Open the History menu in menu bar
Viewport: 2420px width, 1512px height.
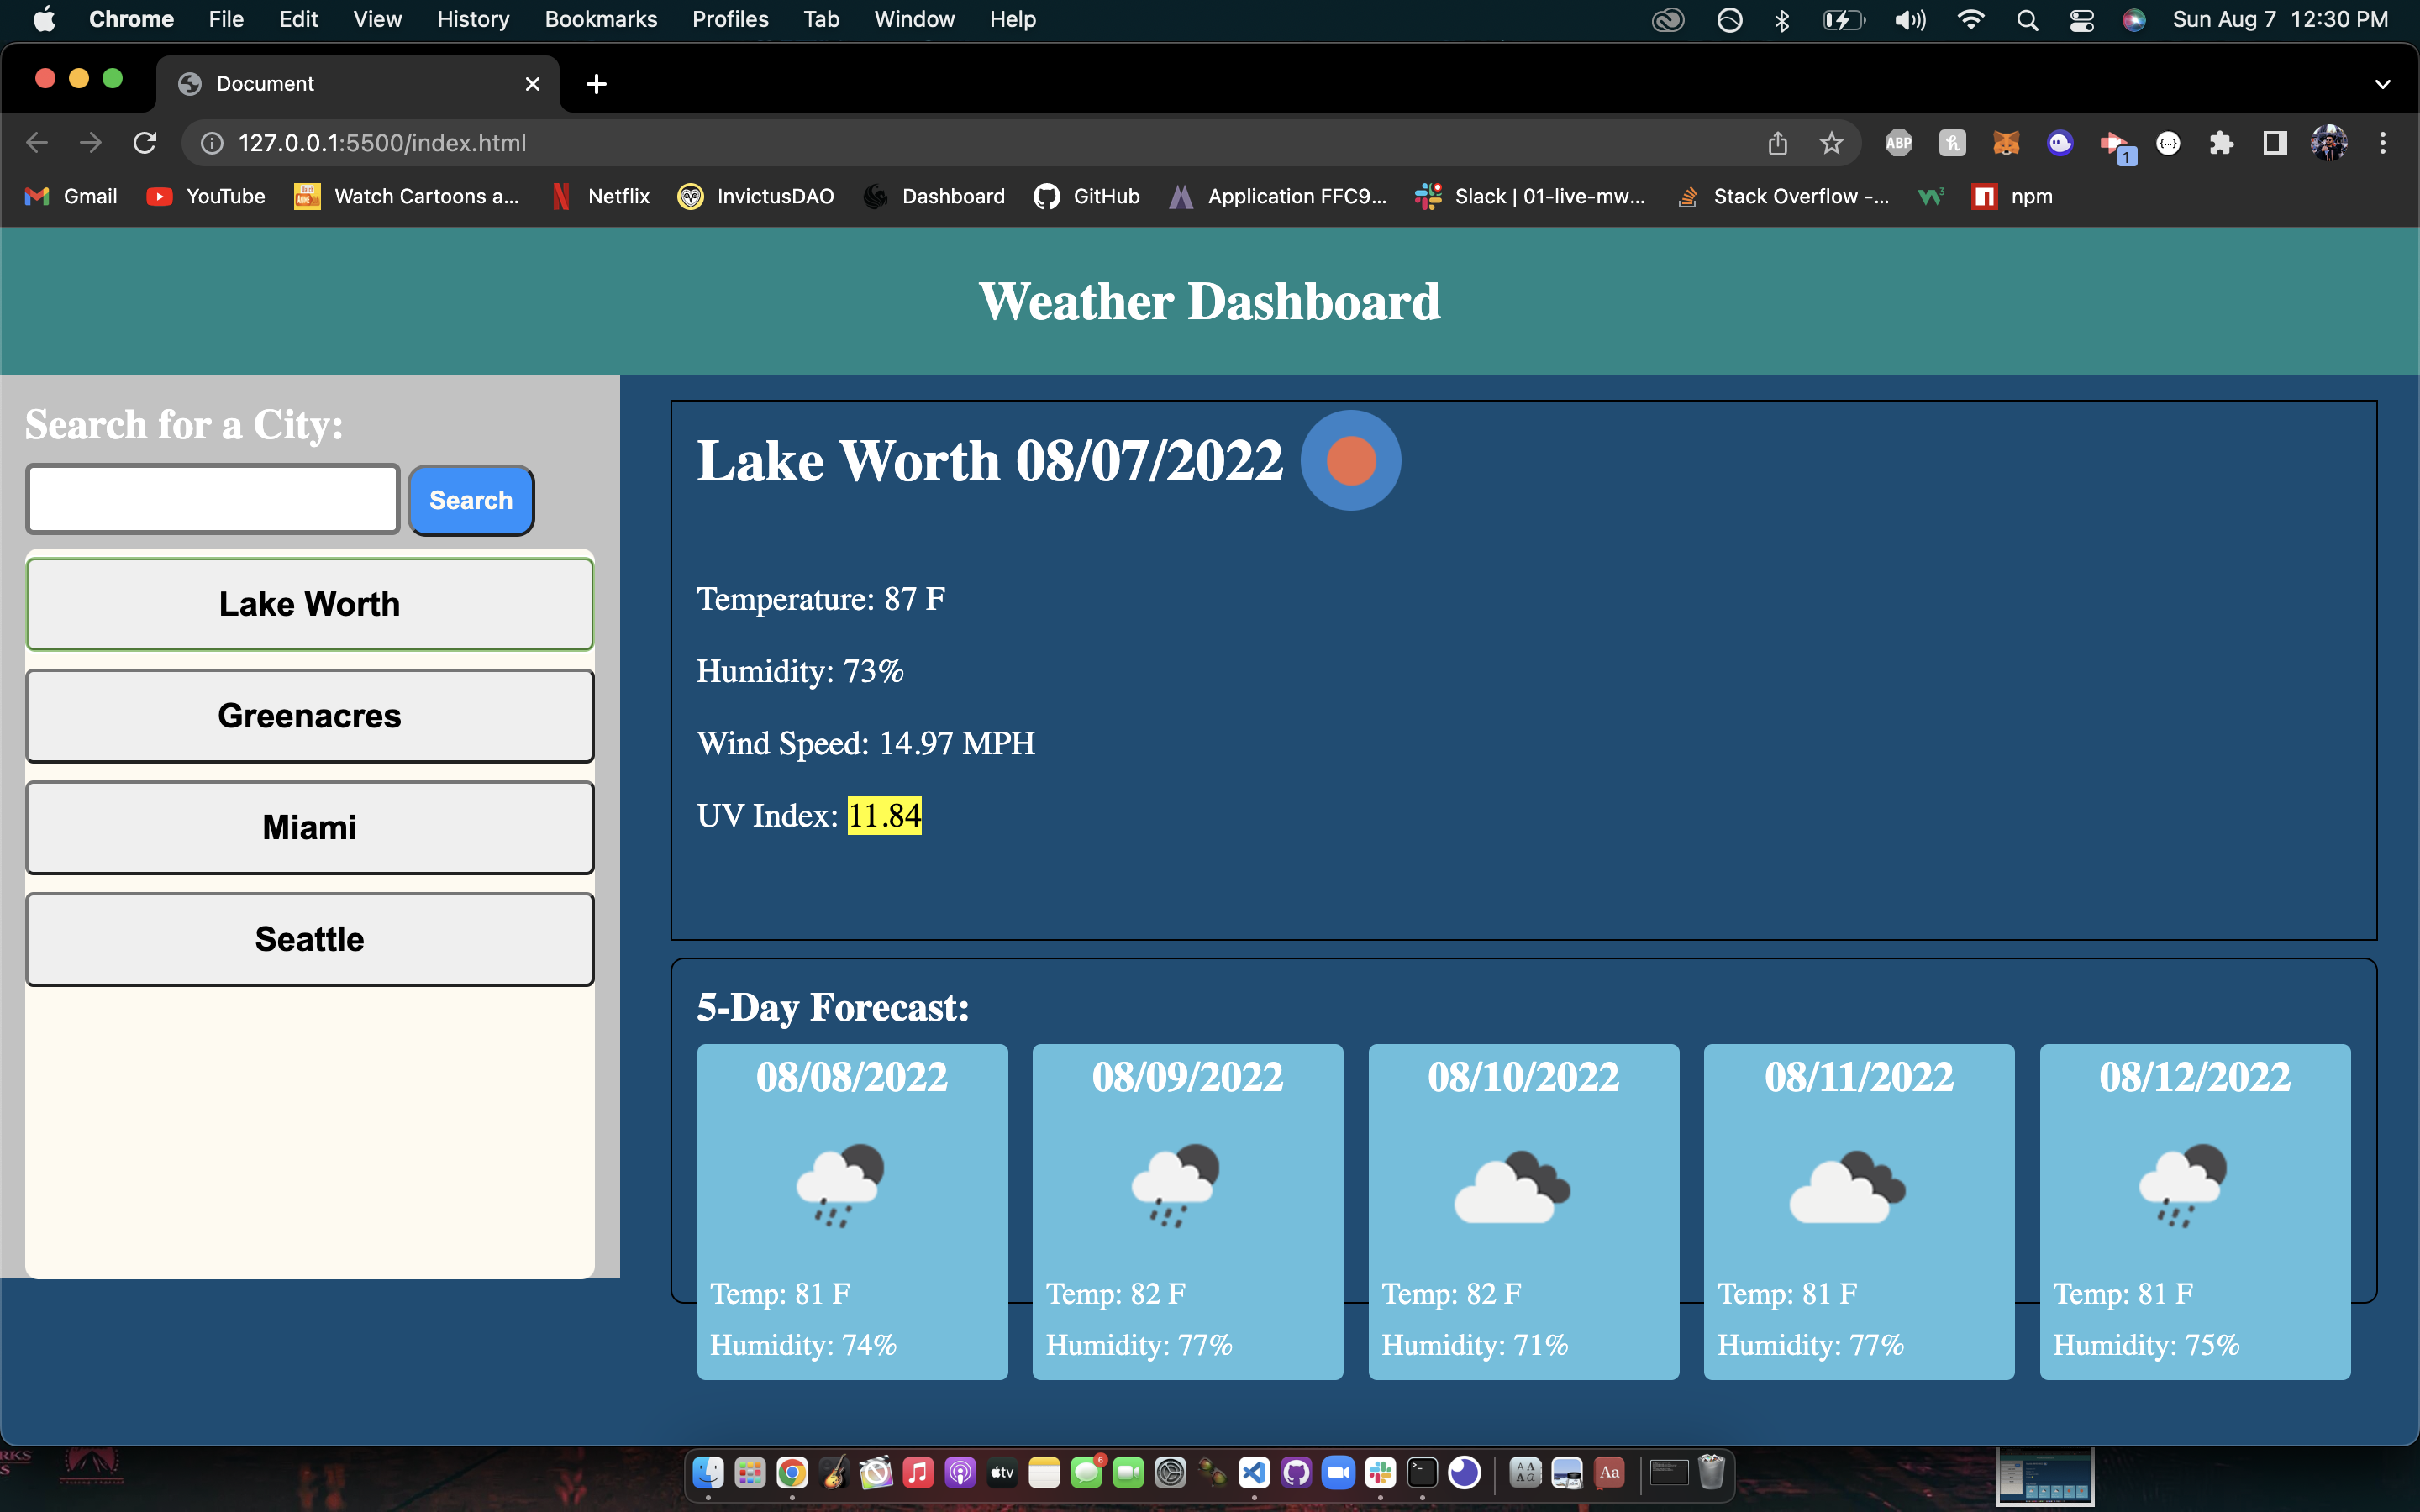[472, 19]
